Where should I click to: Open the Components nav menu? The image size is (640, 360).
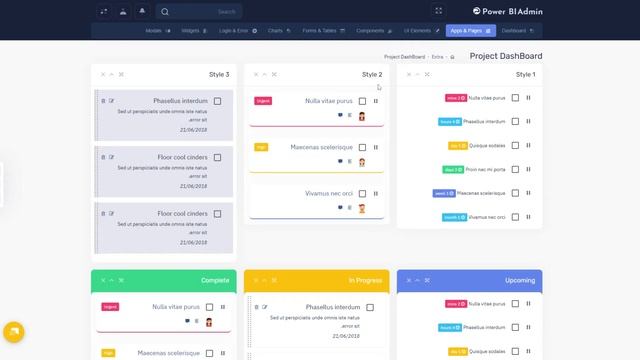(x=374, y=31)
